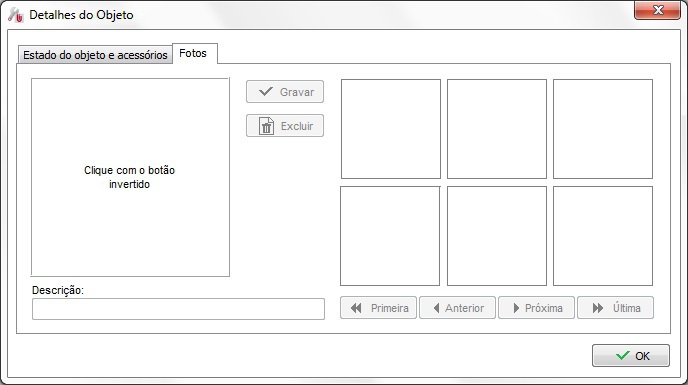Viewport: 688px width, 385px height.
Task: Select the top-left photo thumbnail slot
Action: 391,129
